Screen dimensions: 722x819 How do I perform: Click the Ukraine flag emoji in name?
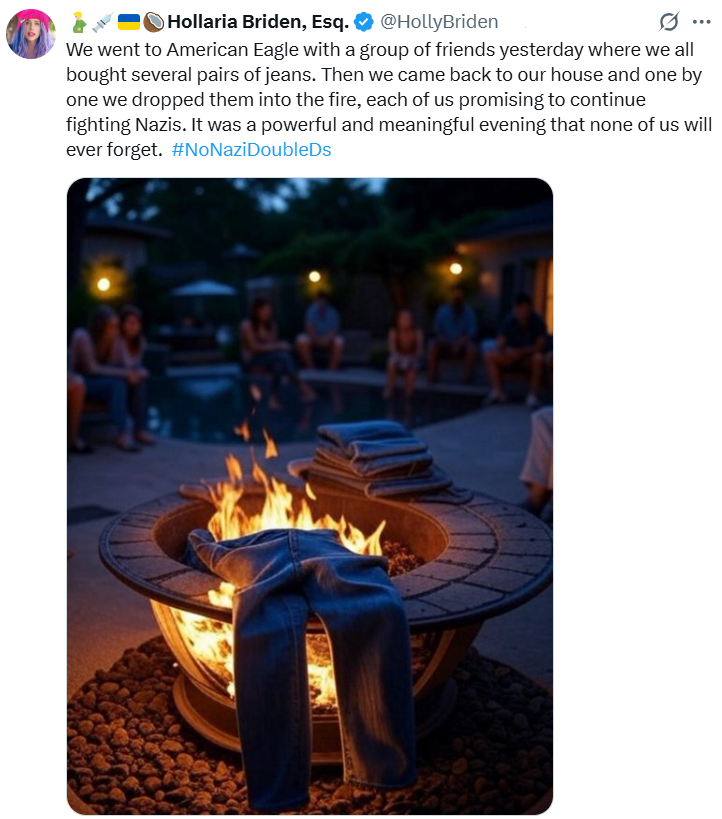129,22
